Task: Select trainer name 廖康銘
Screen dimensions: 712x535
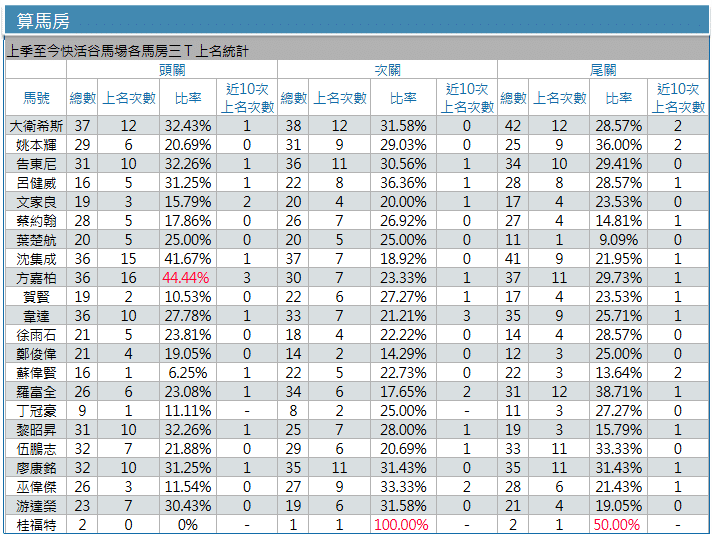Action: tap(36, 468)
